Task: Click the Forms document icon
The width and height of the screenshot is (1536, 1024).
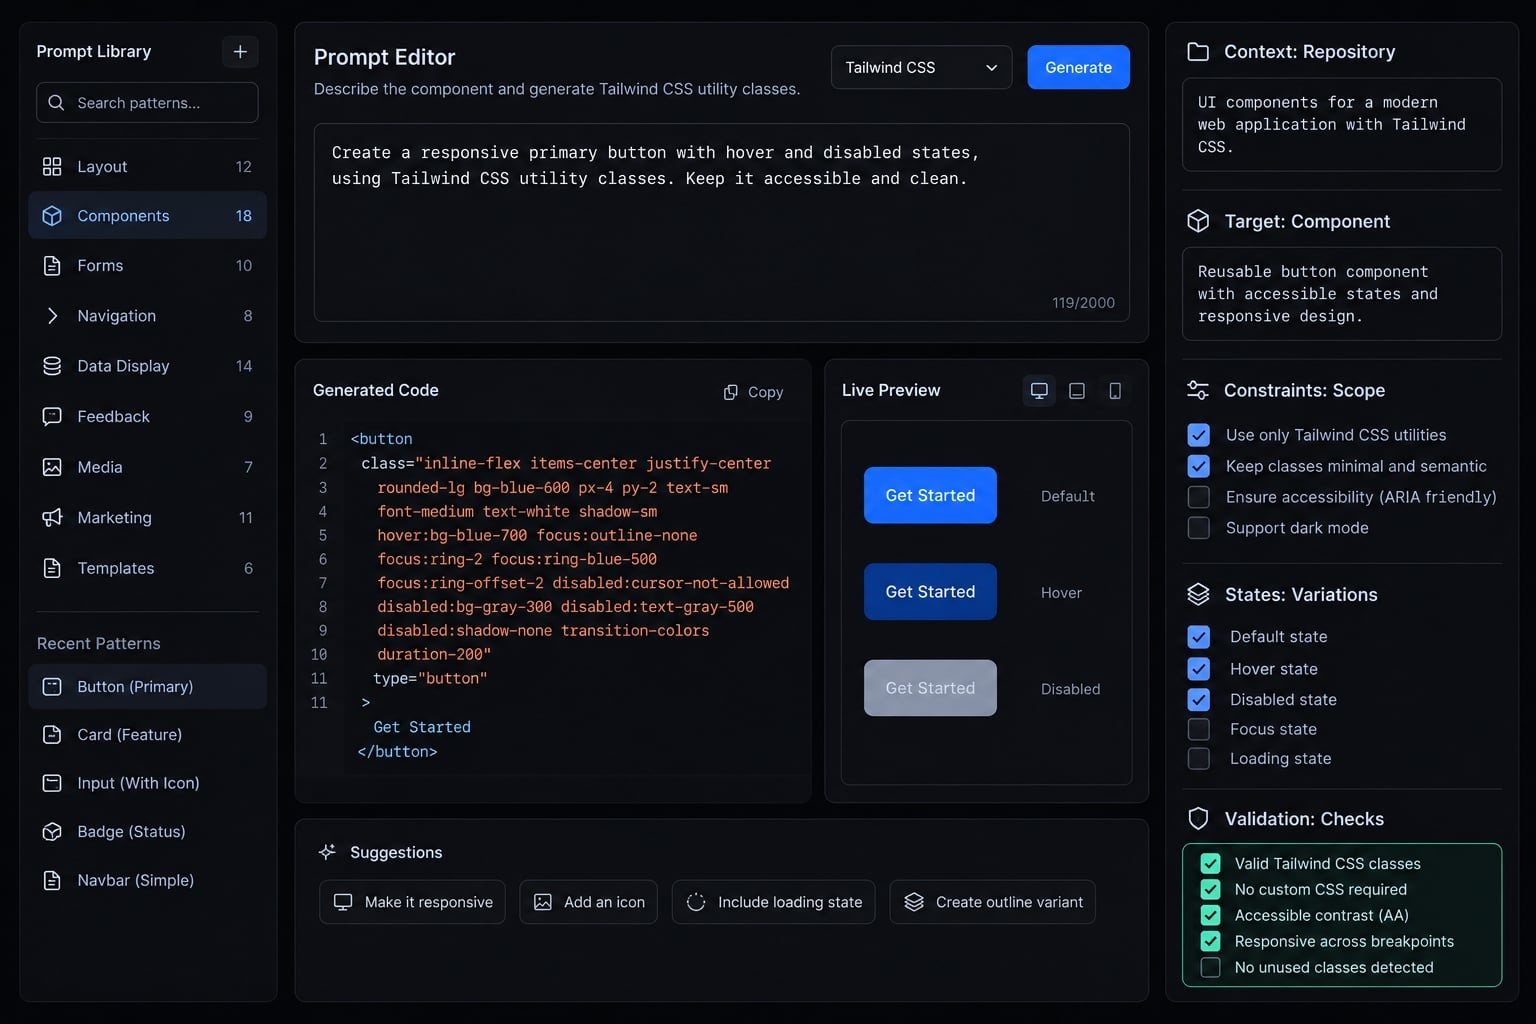Action: pyautogui.click(x=52, y=266)
